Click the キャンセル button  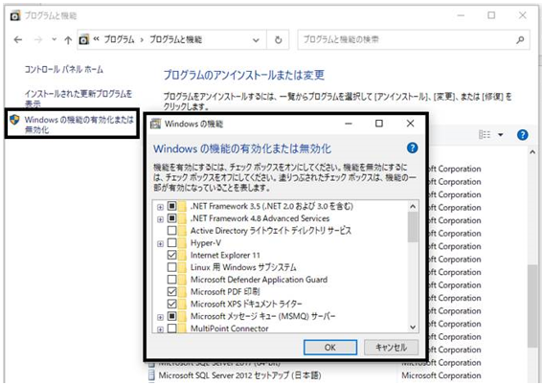391,347
